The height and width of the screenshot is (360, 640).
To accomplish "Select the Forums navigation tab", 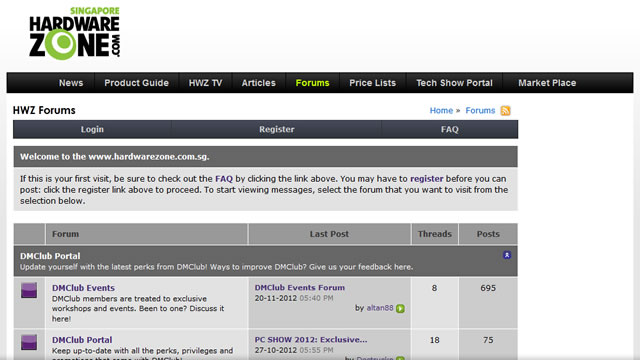I will point(312,83).
